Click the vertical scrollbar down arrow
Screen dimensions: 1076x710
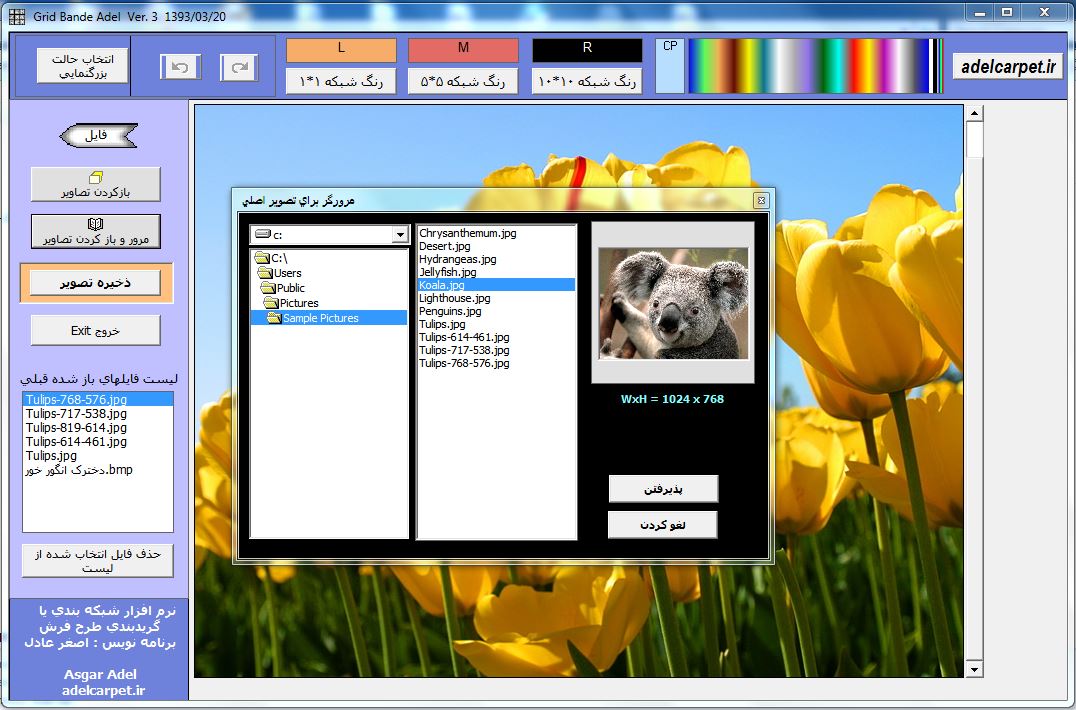pos(974,668)
